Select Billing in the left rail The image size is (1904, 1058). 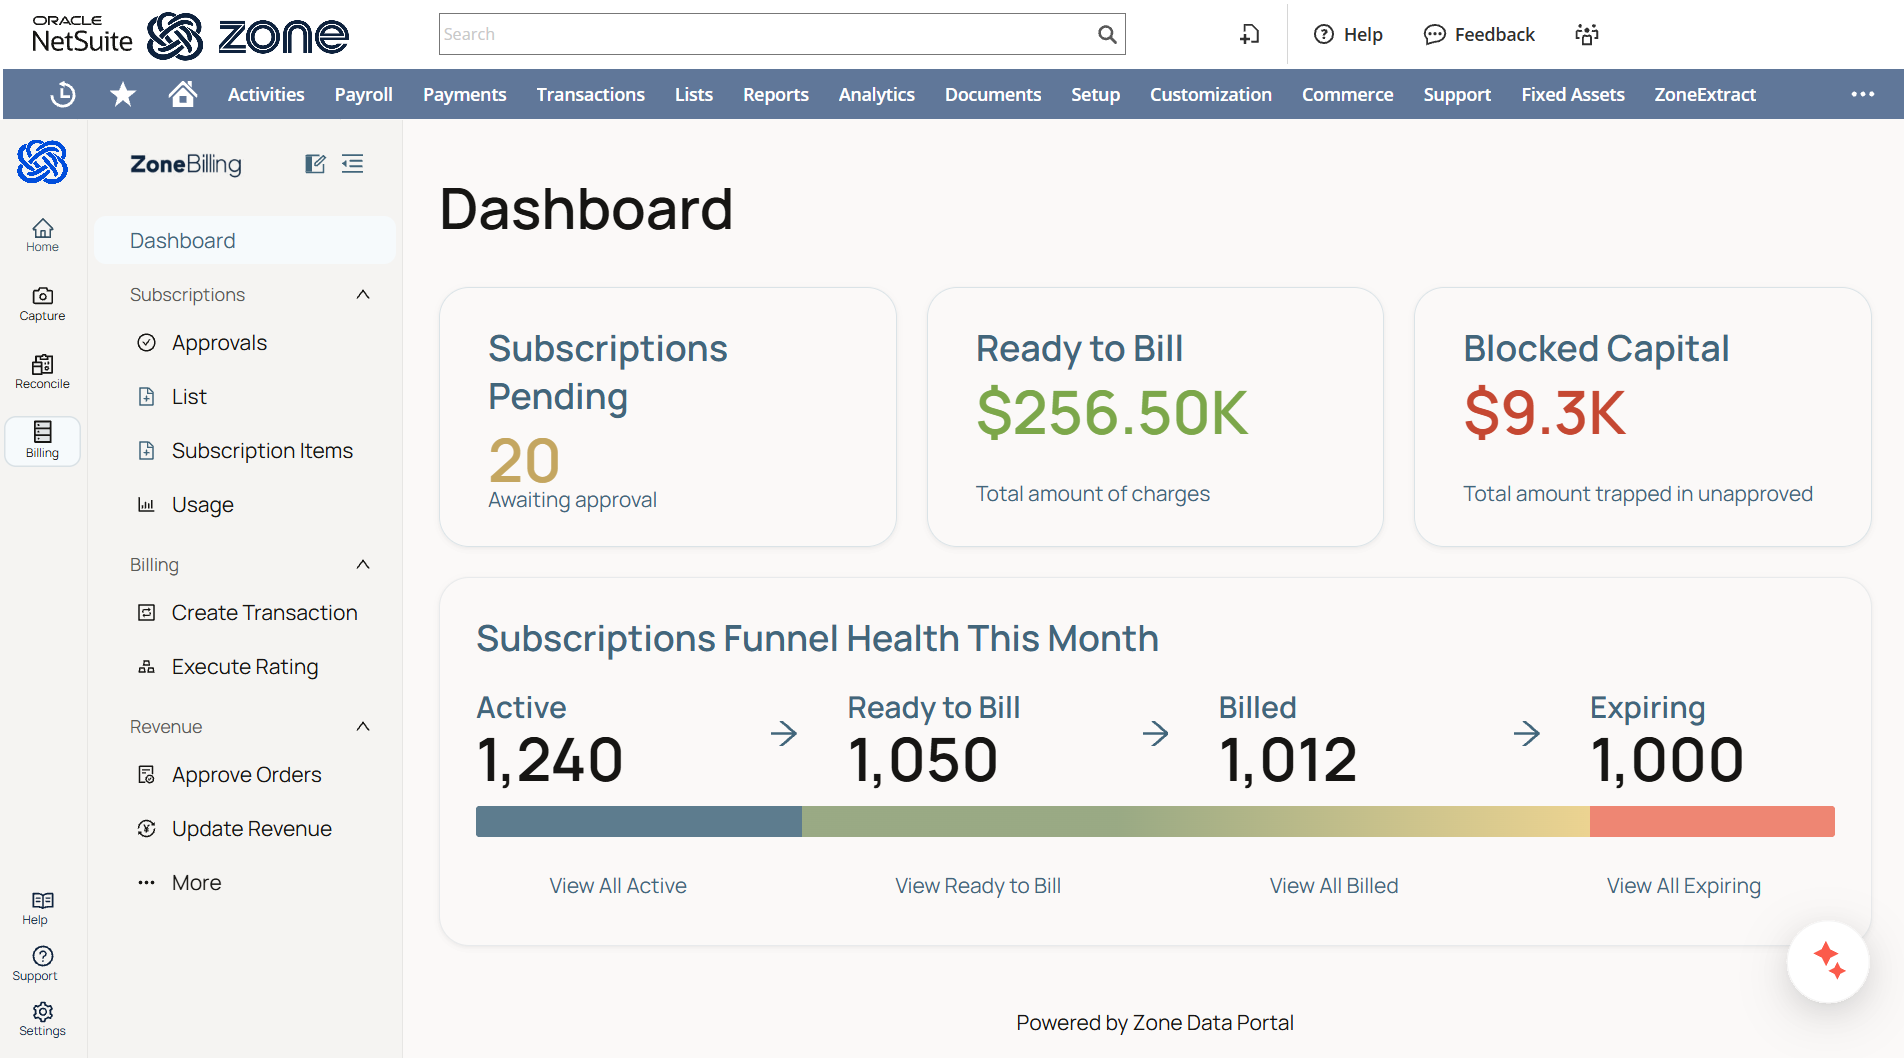click(x=42, y=441)
